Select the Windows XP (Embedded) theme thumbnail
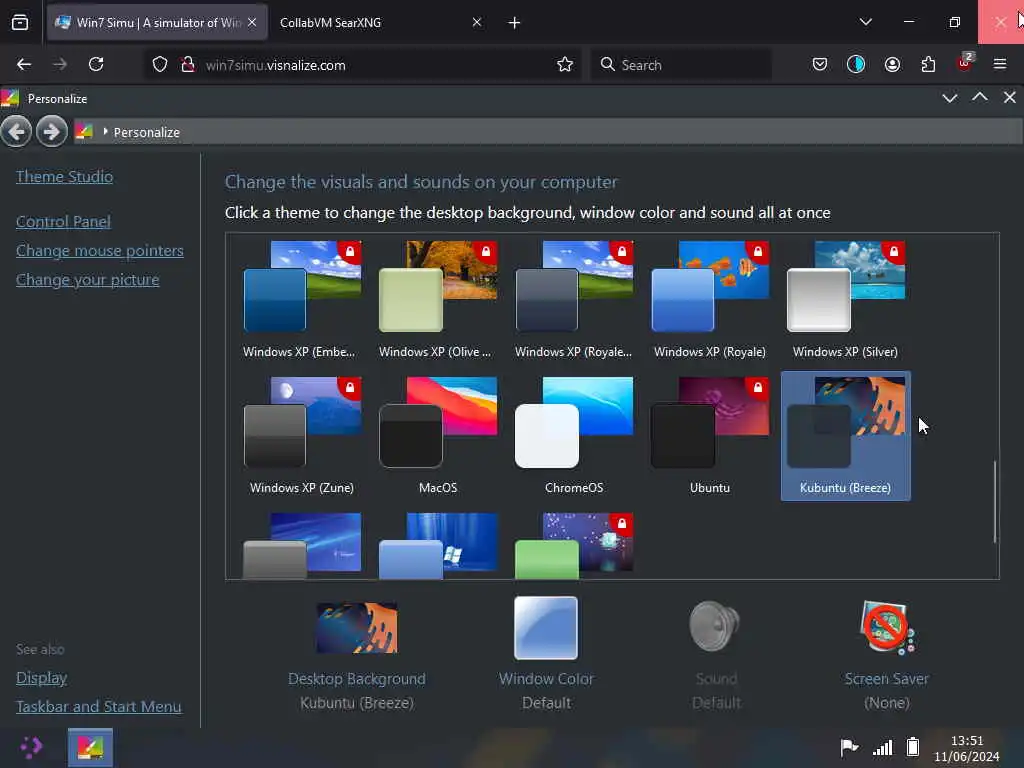1024x768 pixels. [x=302, y=300]
